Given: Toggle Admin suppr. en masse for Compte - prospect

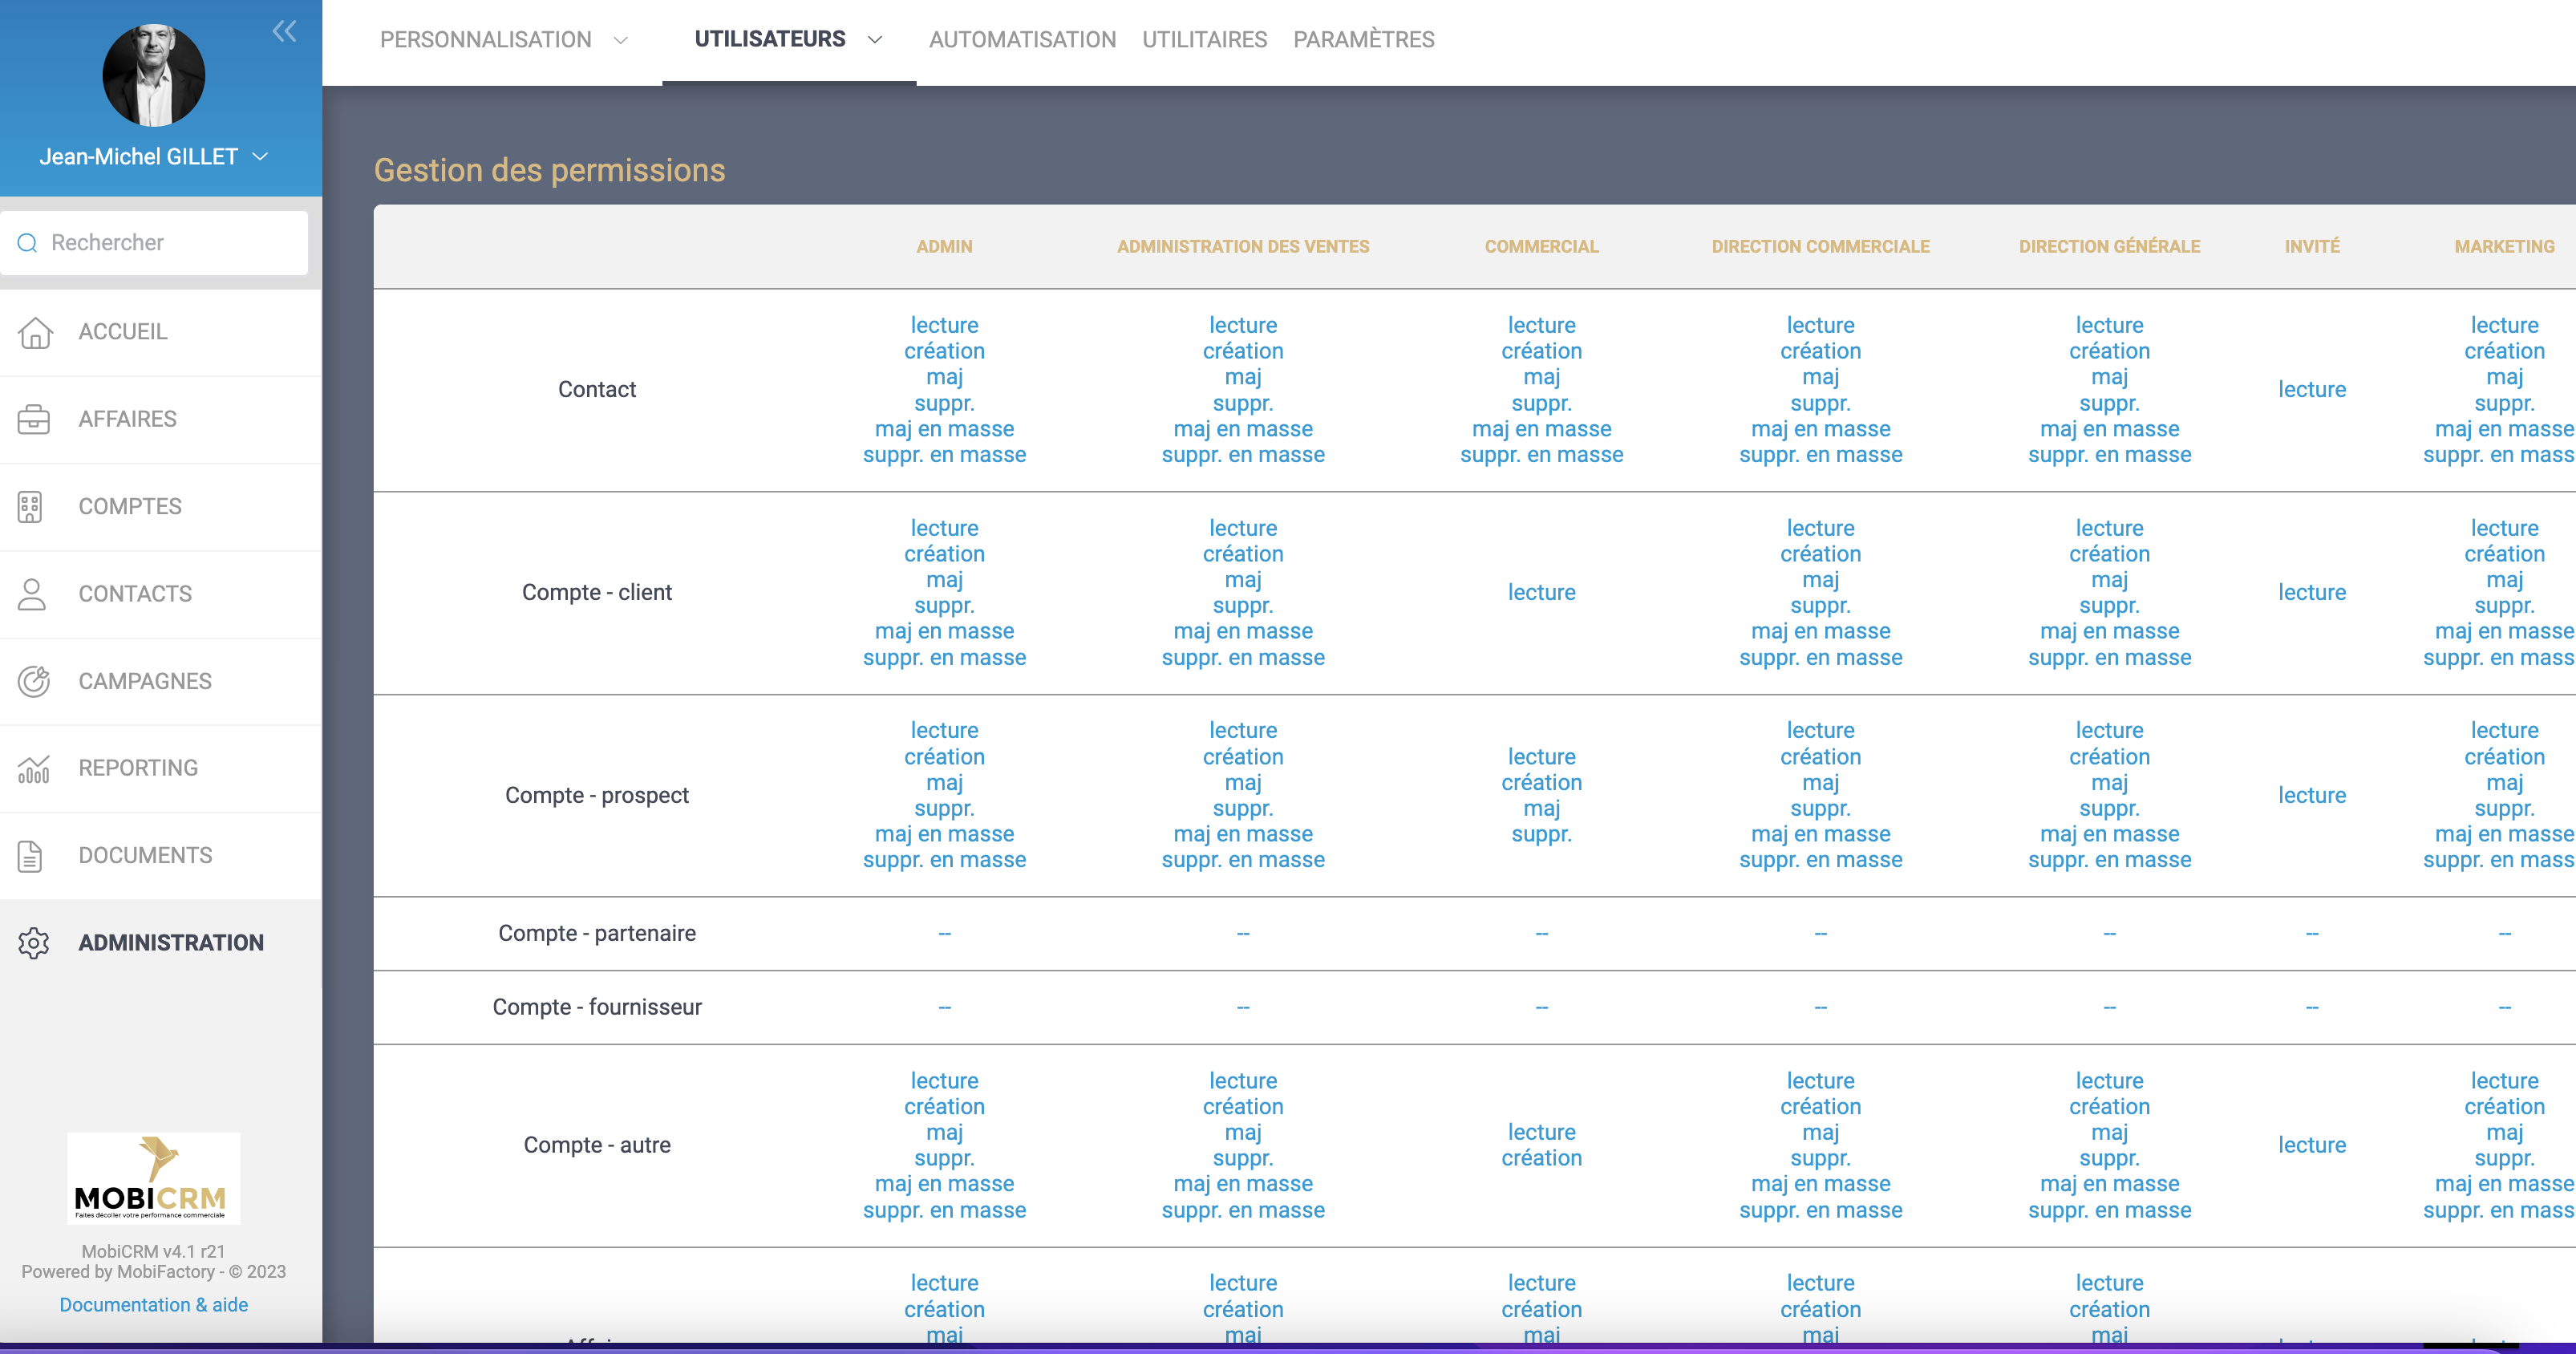Looking at the screenshot, I should pos(944,860).
